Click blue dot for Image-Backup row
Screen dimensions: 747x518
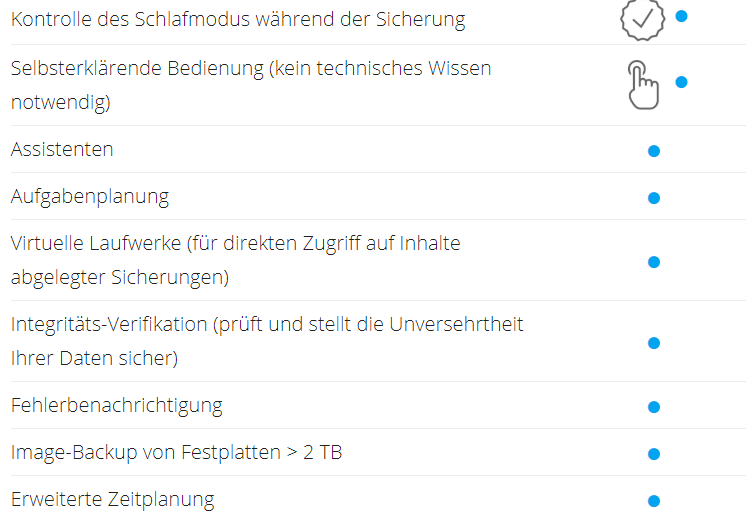[x=654, y=454]
